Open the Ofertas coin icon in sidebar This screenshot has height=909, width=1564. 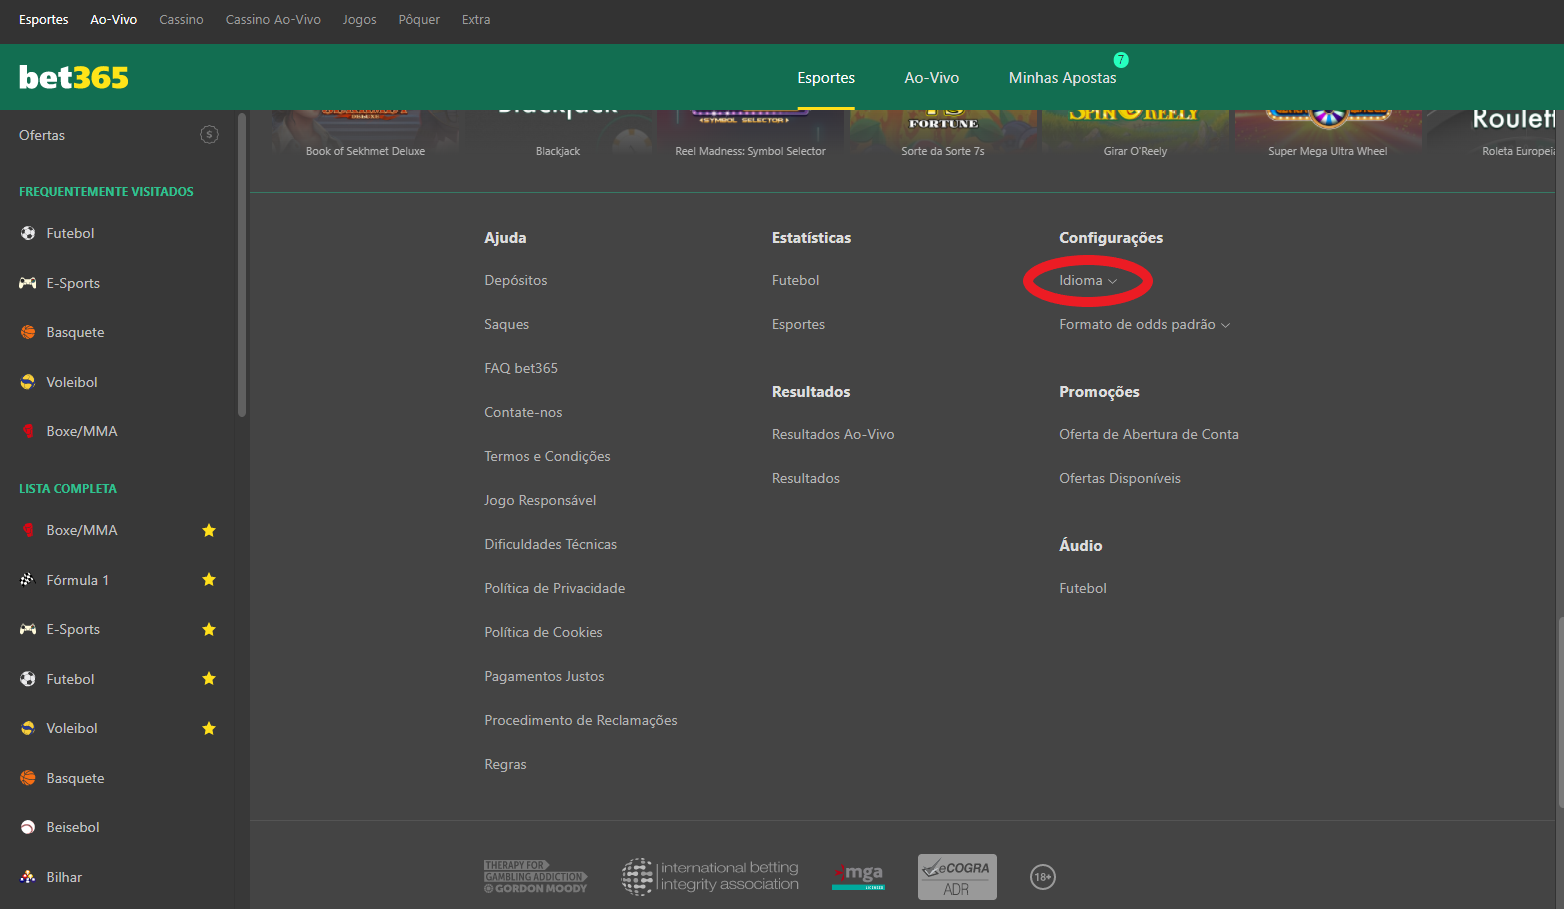[209, 134]
